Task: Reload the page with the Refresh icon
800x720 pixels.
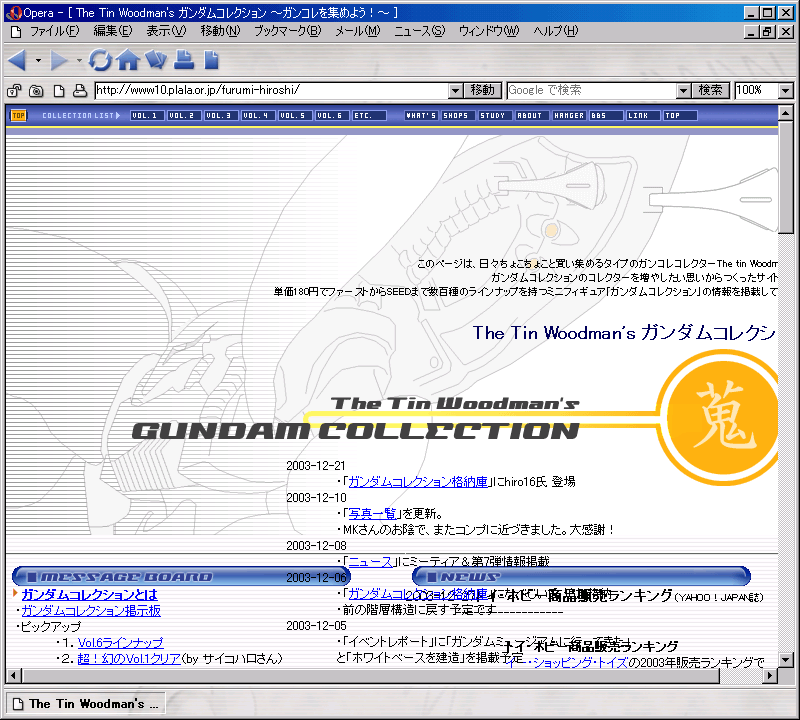Action: tap(99, 60)
